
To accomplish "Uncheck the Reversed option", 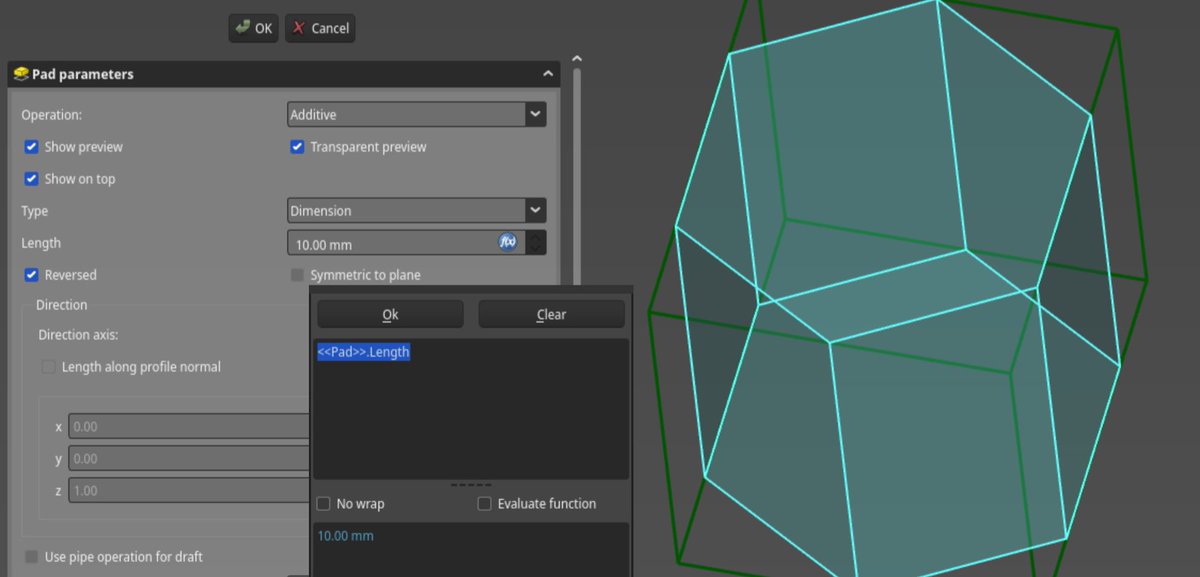I will click(x=29, y=274).
